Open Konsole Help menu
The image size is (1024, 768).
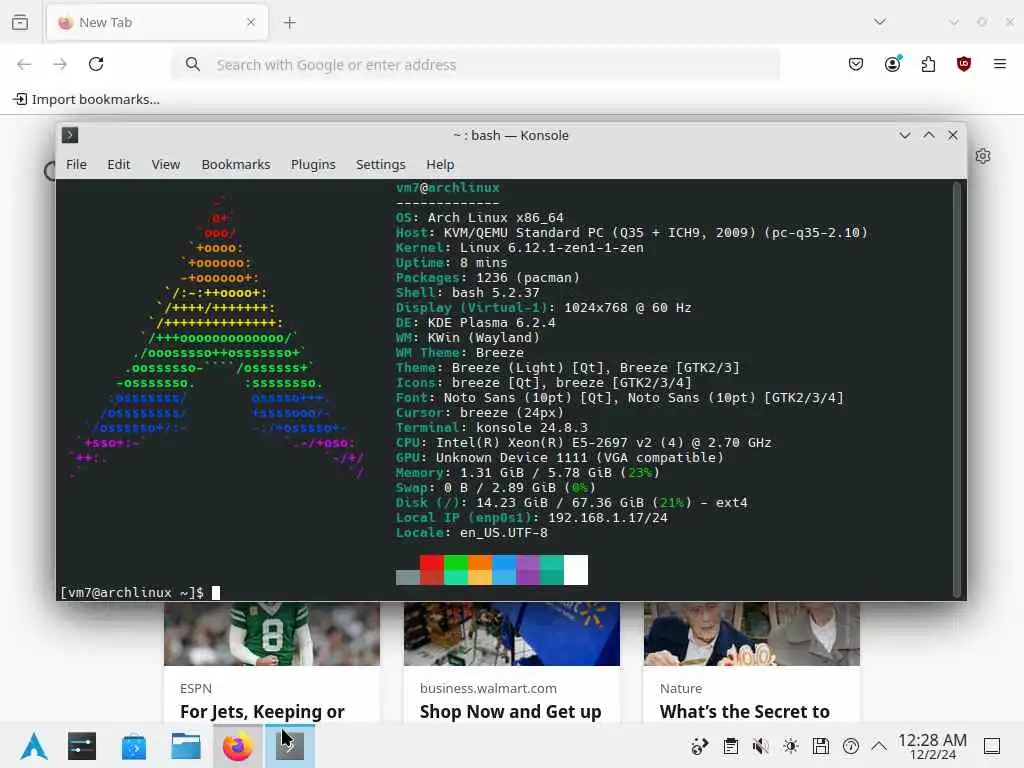click(440, 165)
